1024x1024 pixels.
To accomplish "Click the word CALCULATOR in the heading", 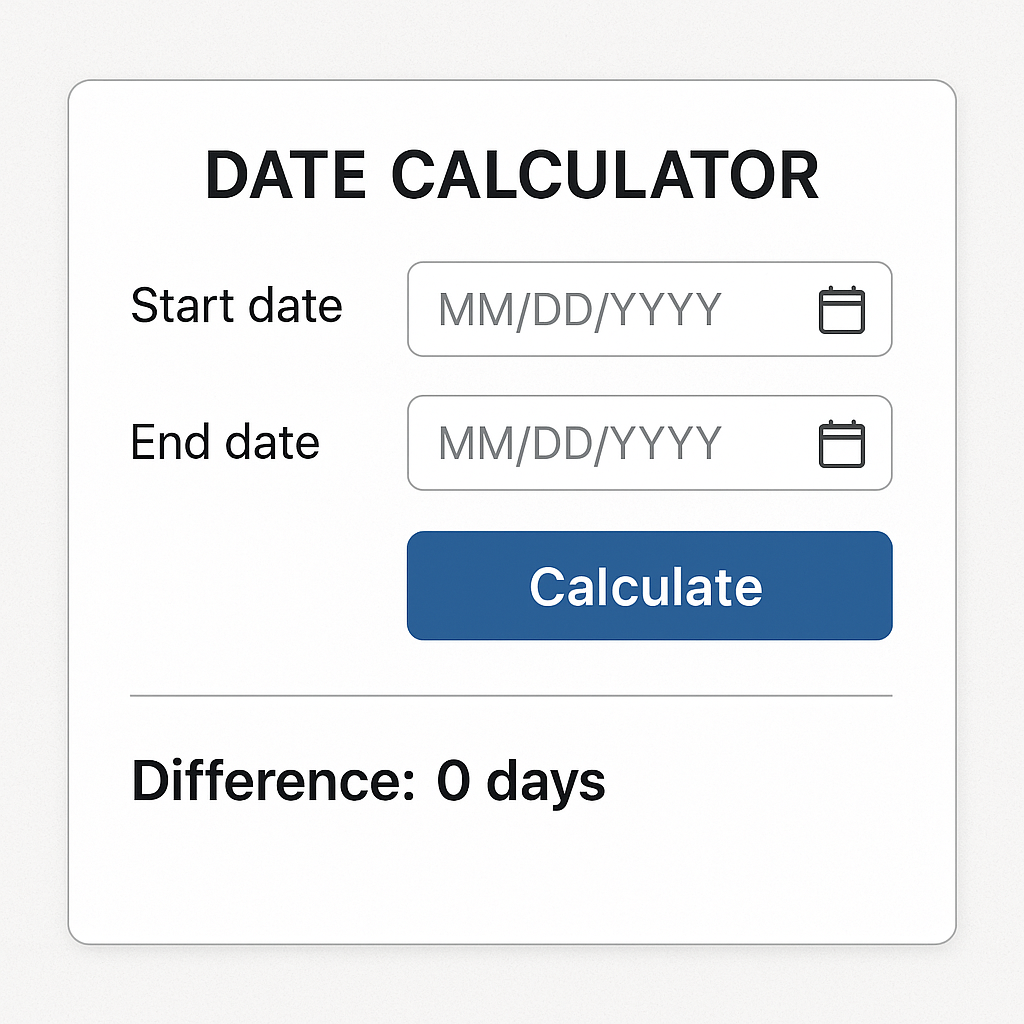I will coord(606,175).
